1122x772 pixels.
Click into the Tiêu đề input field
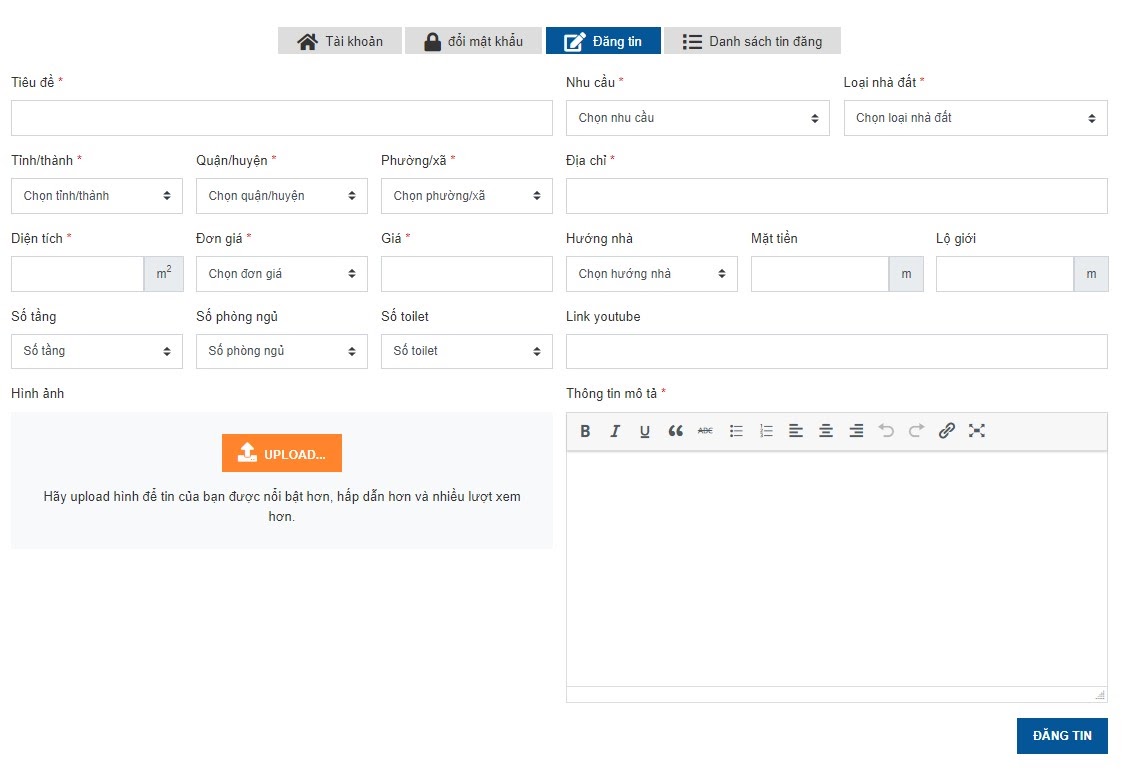click(x=281, y=118)
